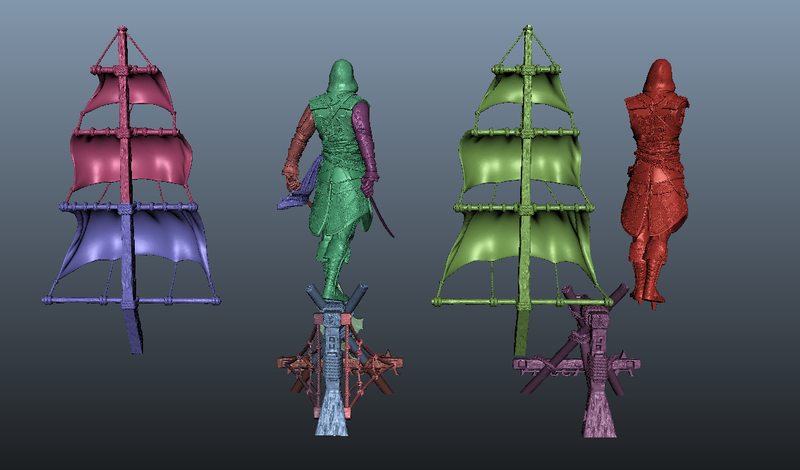The width and height of the screenshot is (800, 470).
Task: Select the orange rope rigging on blue pillar
Action: pyautogui.click(x=345, y=367)
